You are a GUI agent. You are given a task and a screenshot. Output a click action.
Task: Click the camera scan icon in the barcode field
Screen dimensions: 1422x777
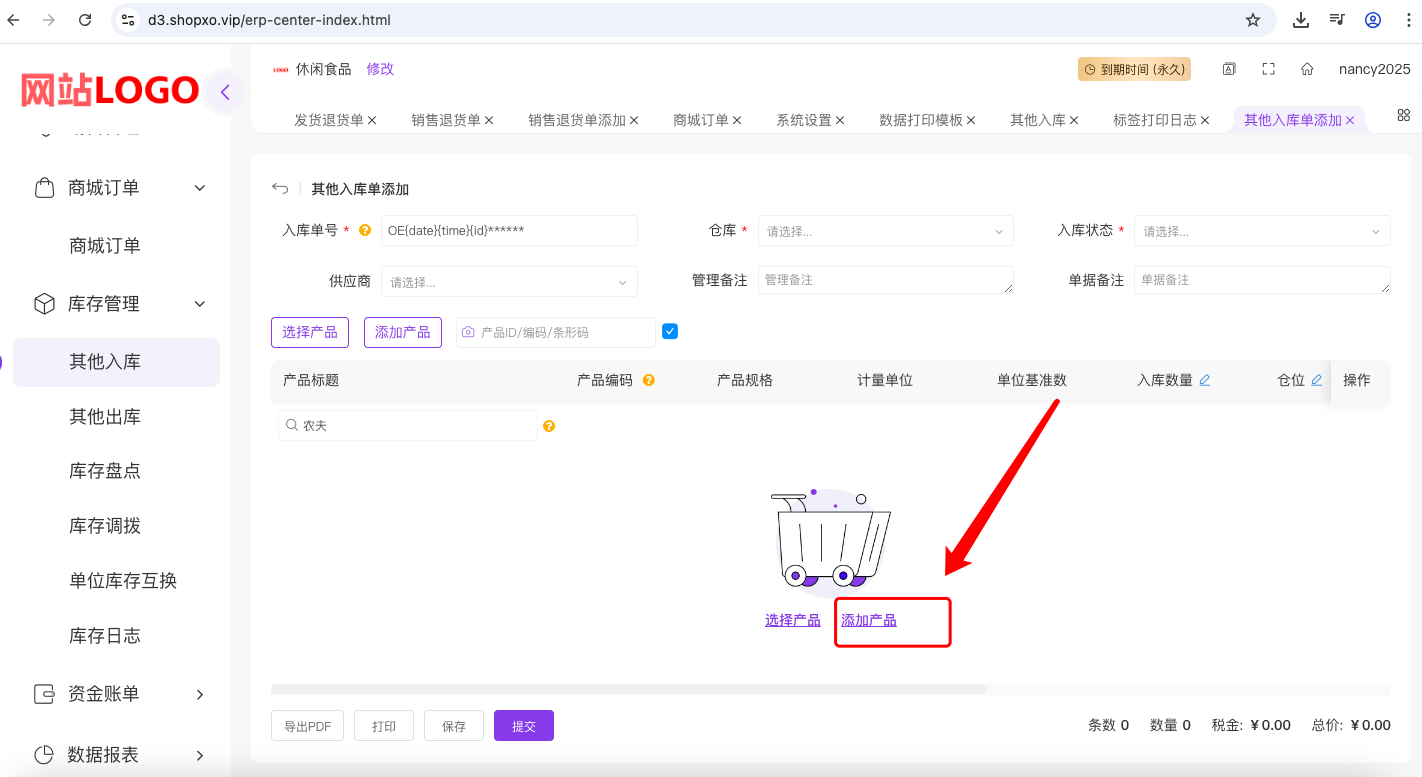[x=468, y=332]
